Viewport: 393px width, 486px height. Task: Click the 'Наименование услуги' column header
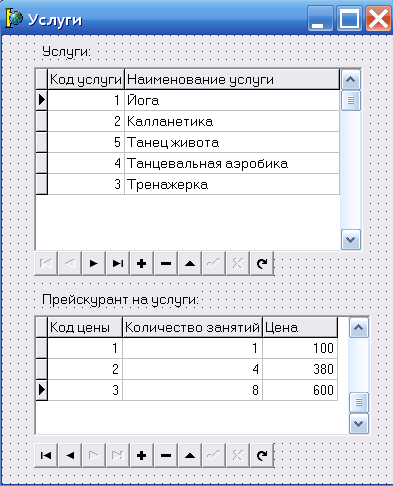232,79
